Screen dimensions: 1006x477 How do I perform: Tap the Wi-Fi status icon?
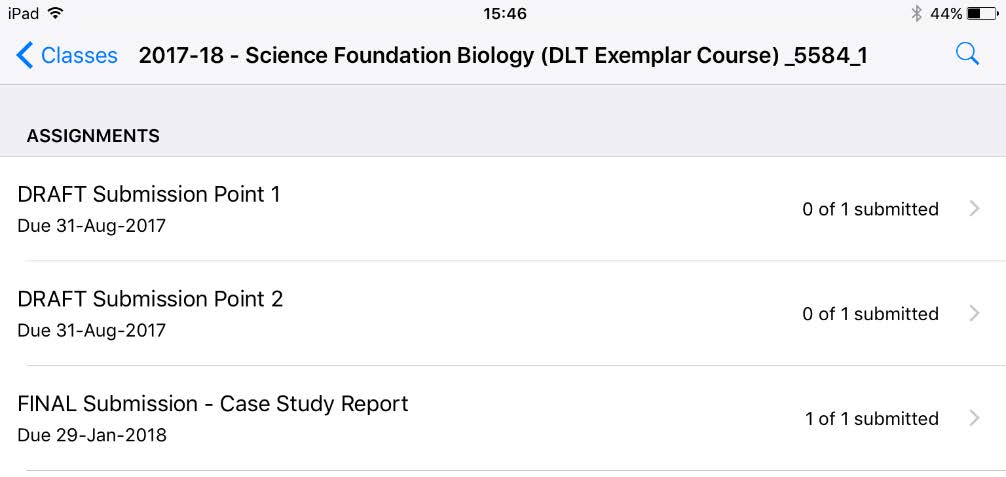click(56, 13)
